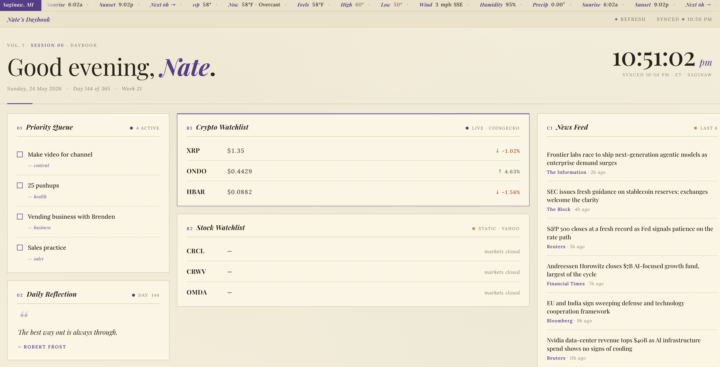Image resolution: width=720 pixels, height=367 pixels.
Task: Click the Crypto Watchlist panel heading
Action: 222,127
